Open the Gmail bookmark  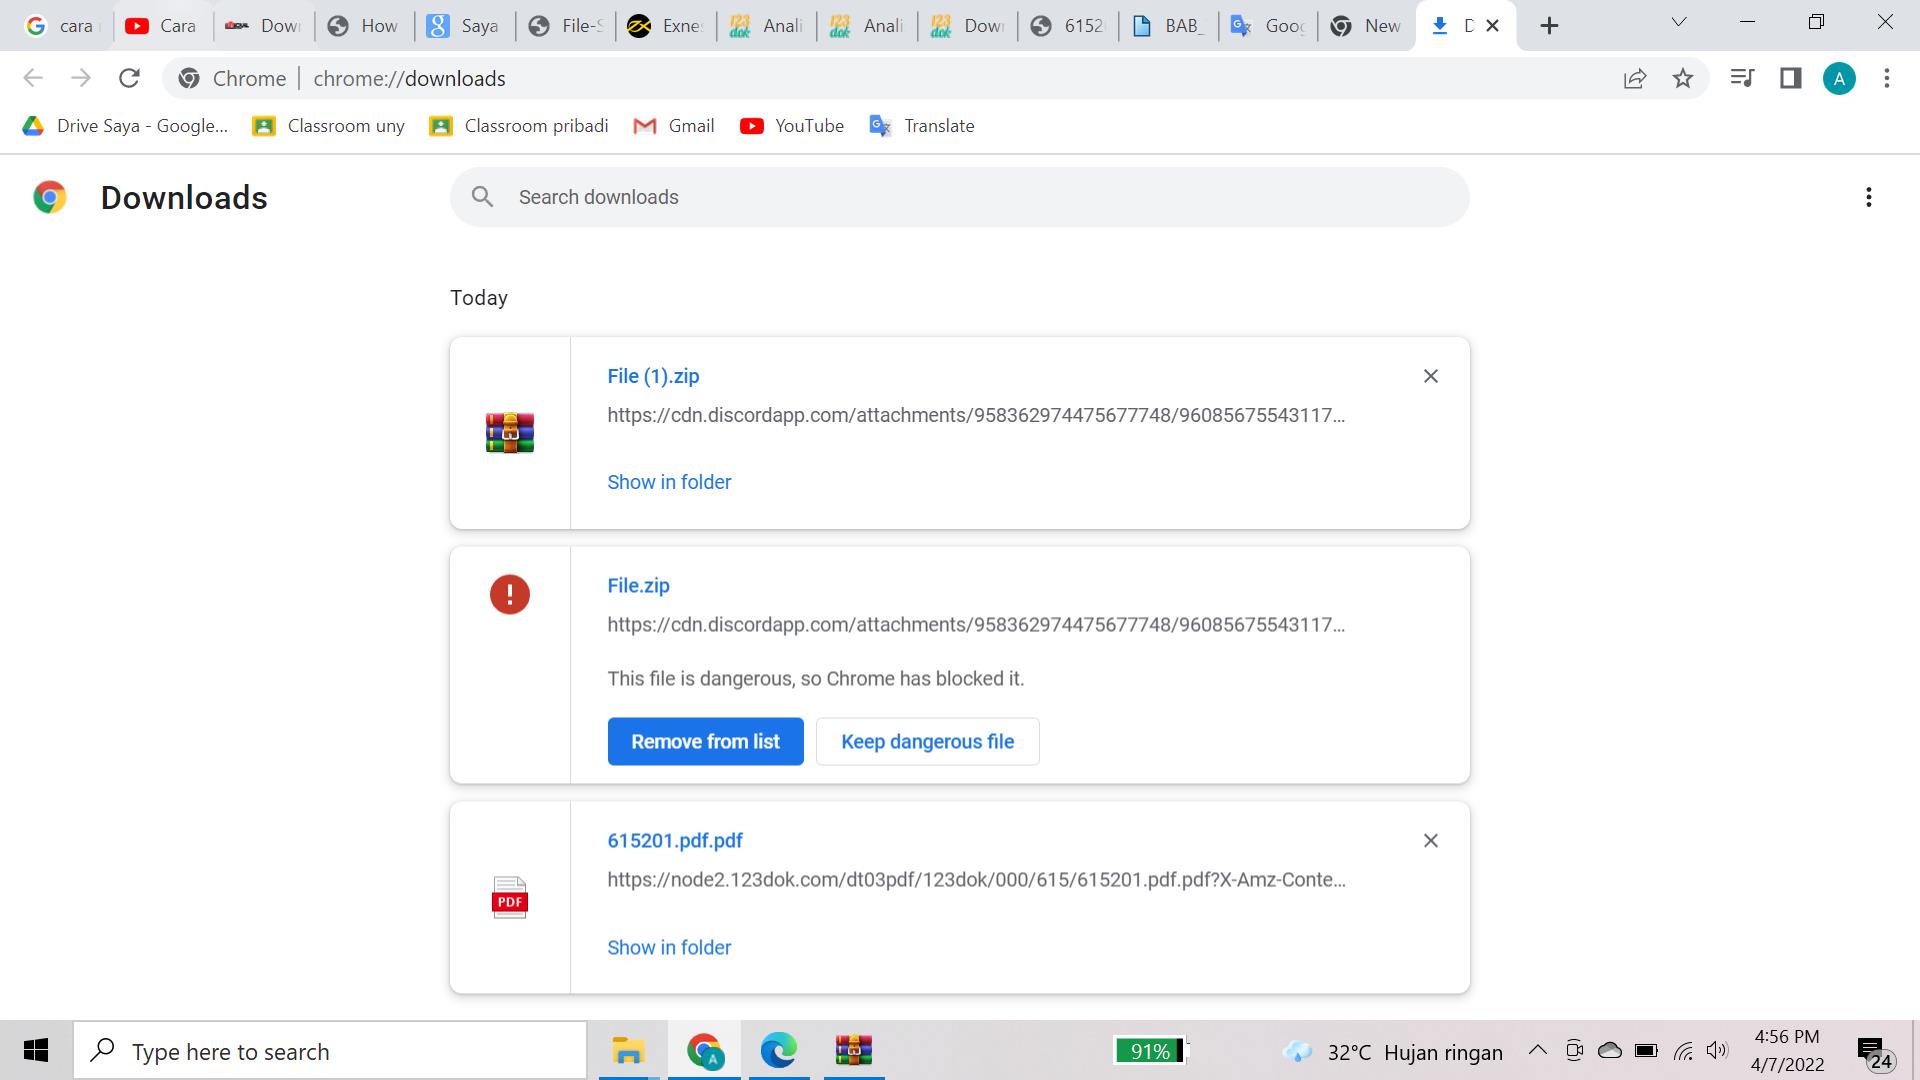[x=675, y=126]
